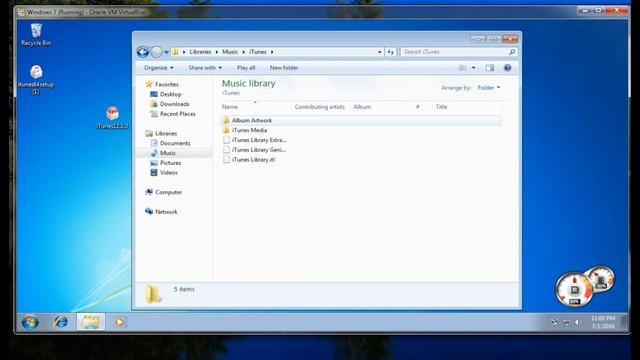Launch Internet Explorer from the taskbar
The image size is (640, 360).
tap(61, 322)
